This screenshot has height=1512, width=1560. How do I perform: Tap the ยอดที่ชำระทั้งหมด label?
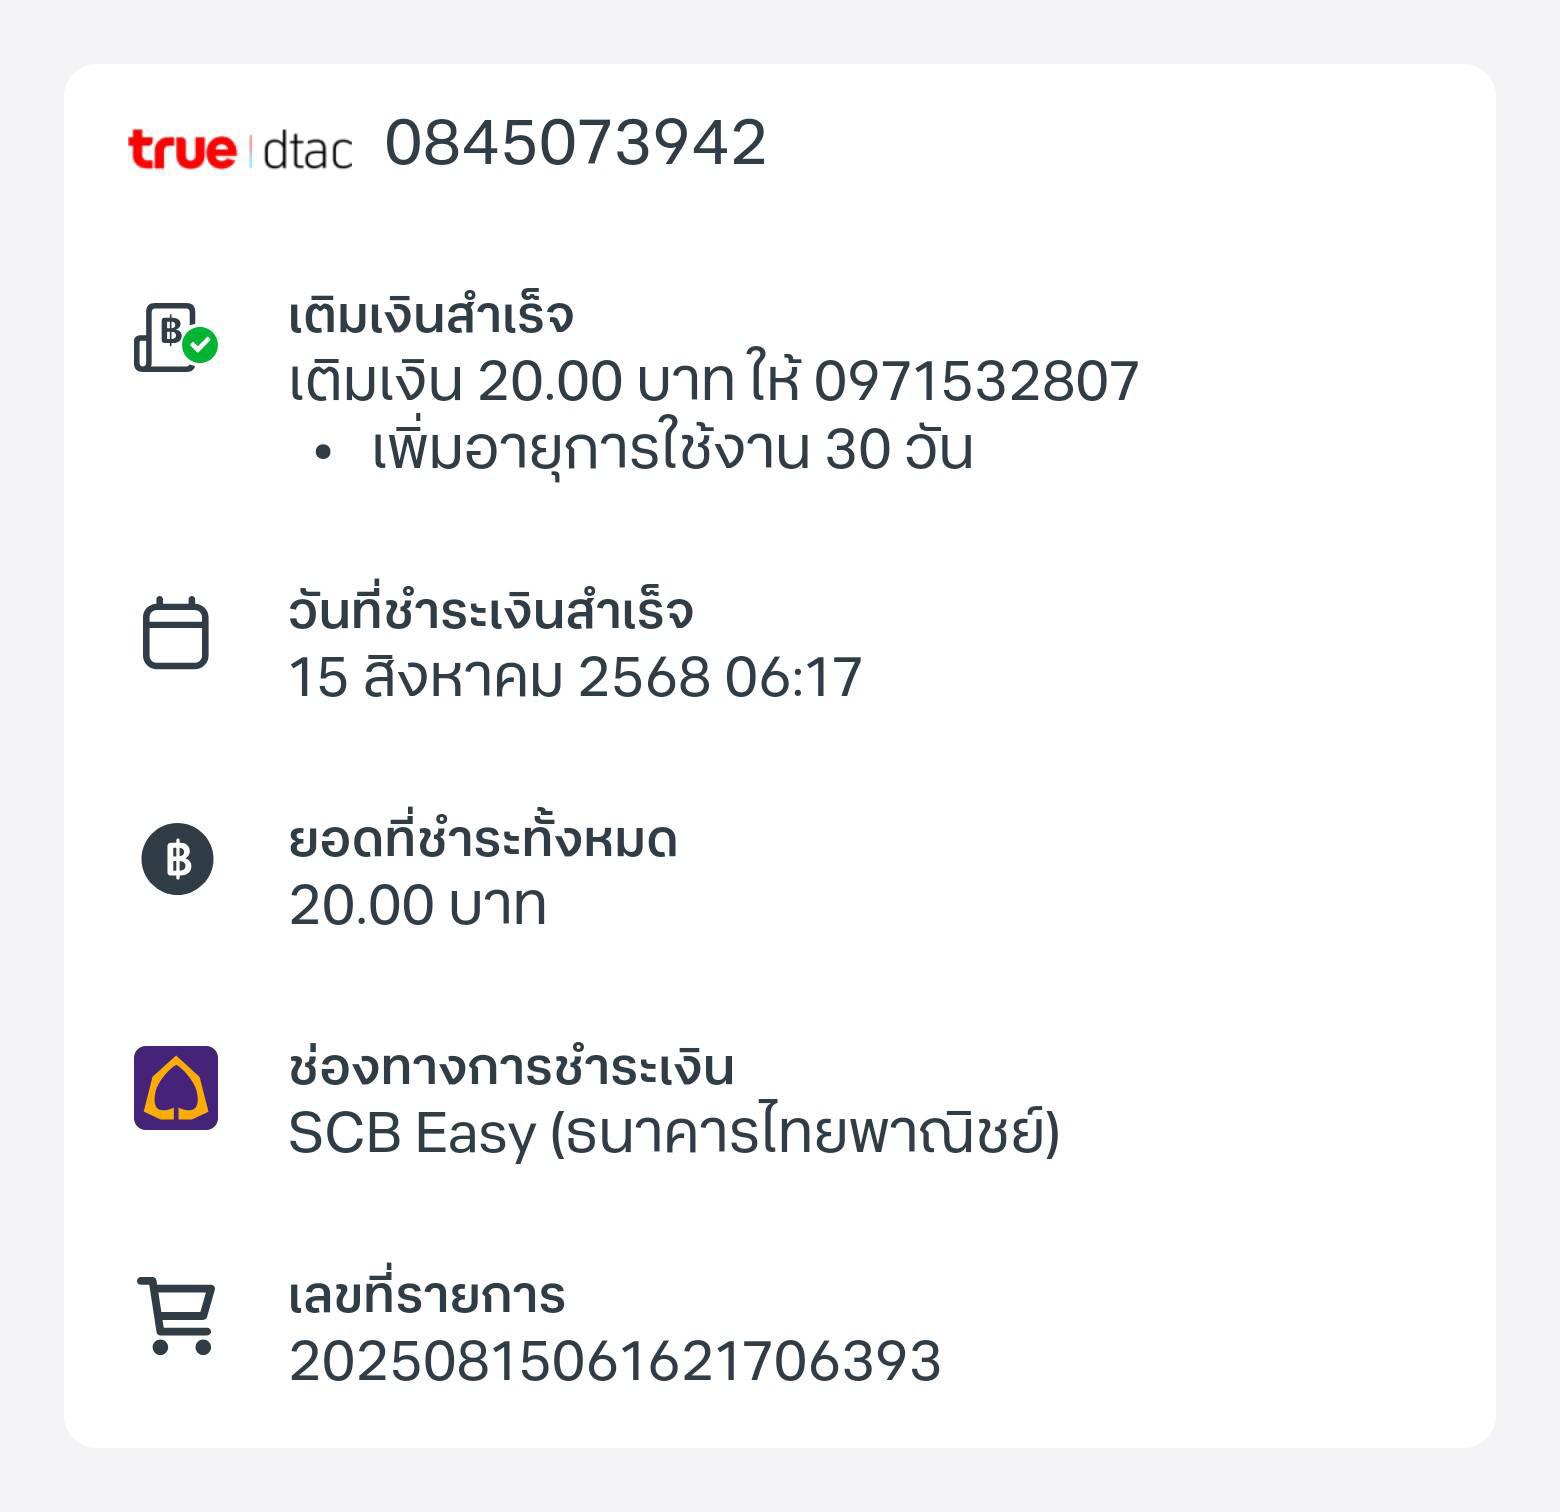(x=483, y=839)
